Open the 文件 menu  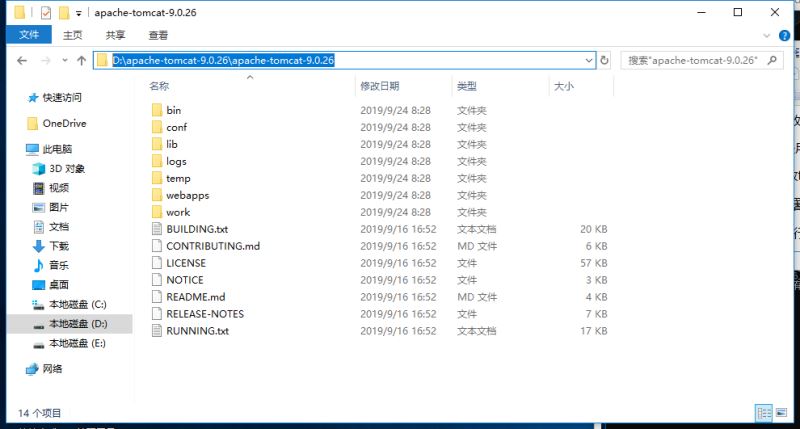pyautogui.click(x=29, y=35)
